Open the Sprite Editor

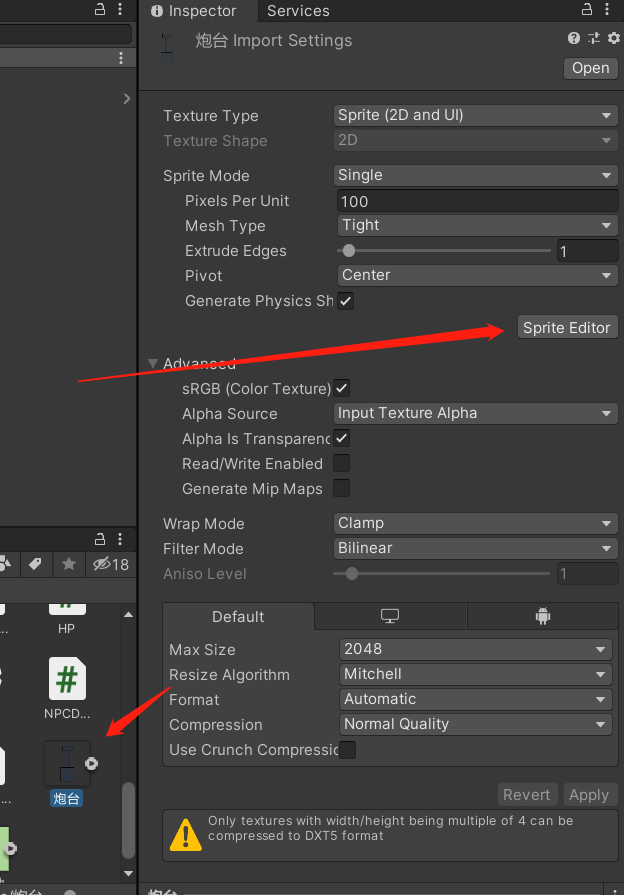567,327
